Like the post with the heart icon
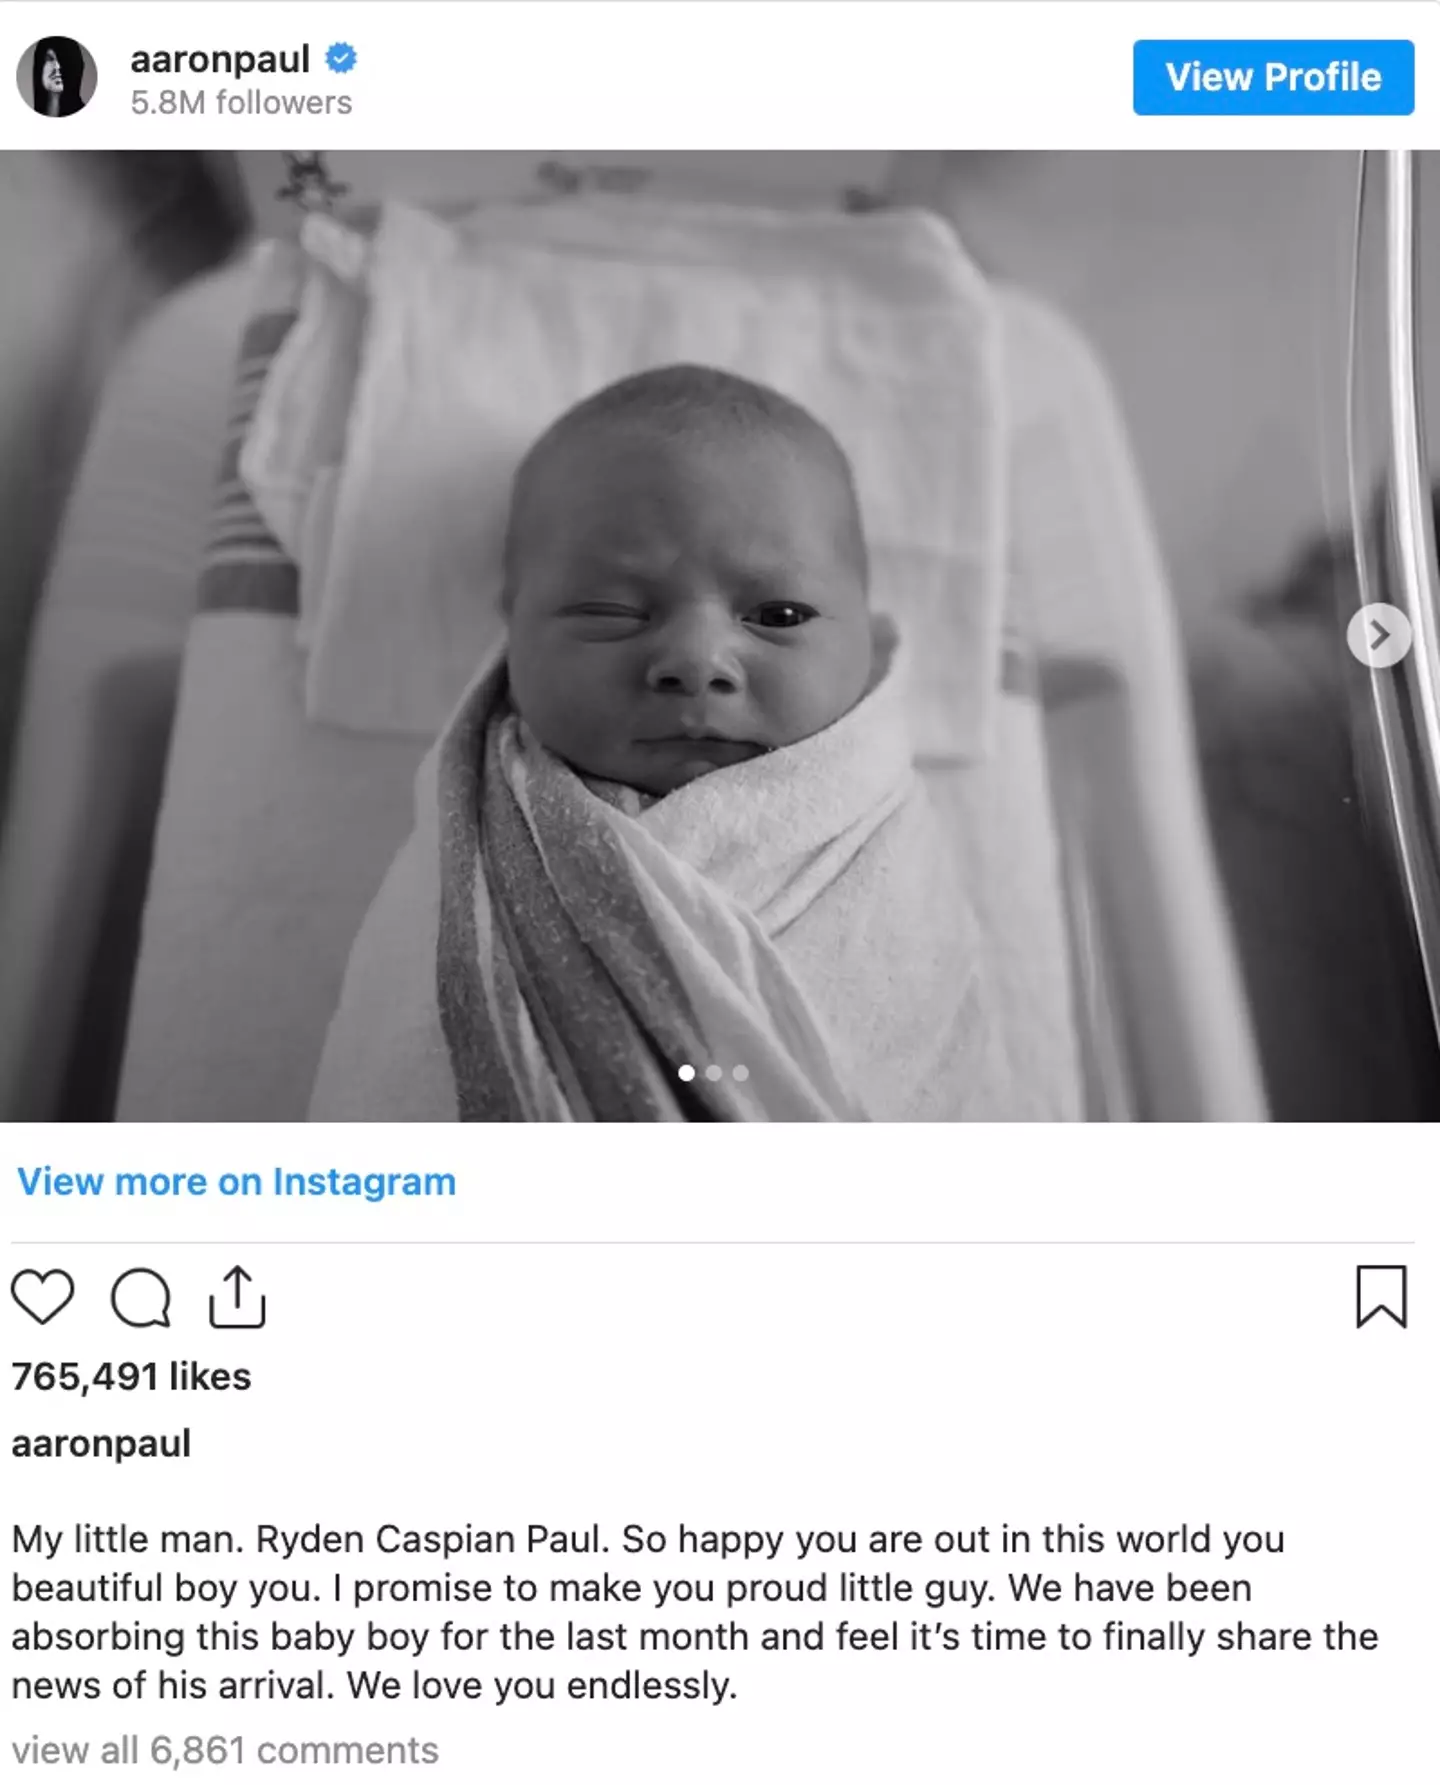Viewport: 1440px width, 1785px height. (x=42, y=1297)
